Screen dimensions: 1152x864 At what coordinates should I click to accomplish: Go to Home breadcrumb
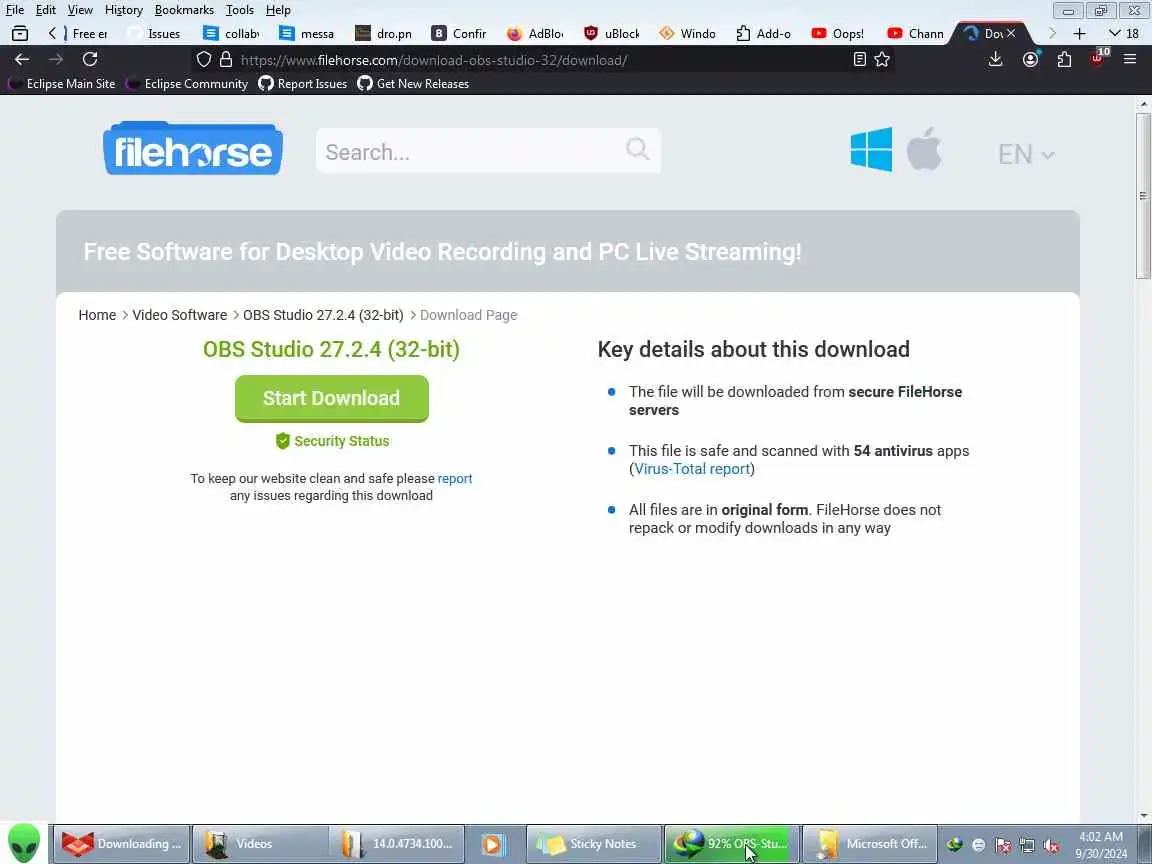click(x=97, y=315)
